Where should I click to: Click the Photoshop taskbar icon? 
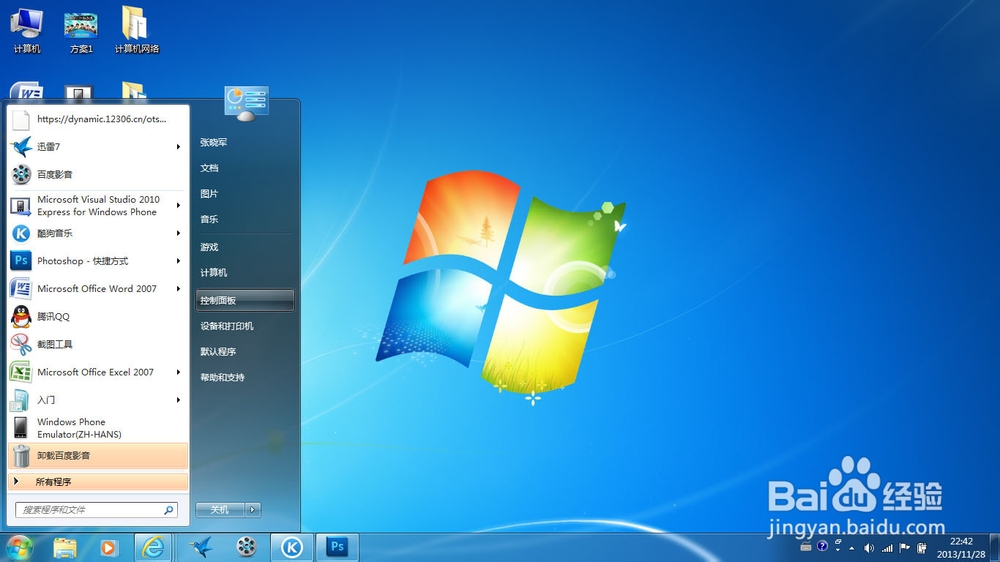[337, 547]
